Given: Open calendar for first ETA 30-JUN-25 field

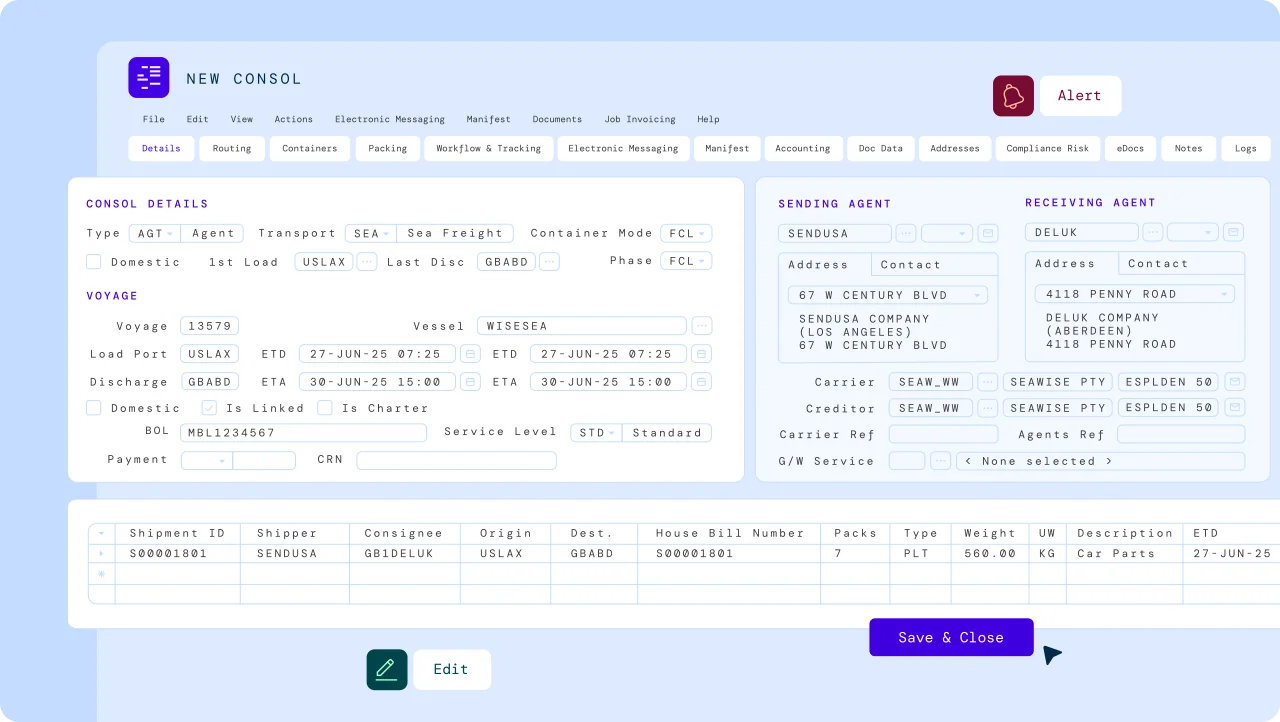Looking at the screenshot, I should point(470,382).
